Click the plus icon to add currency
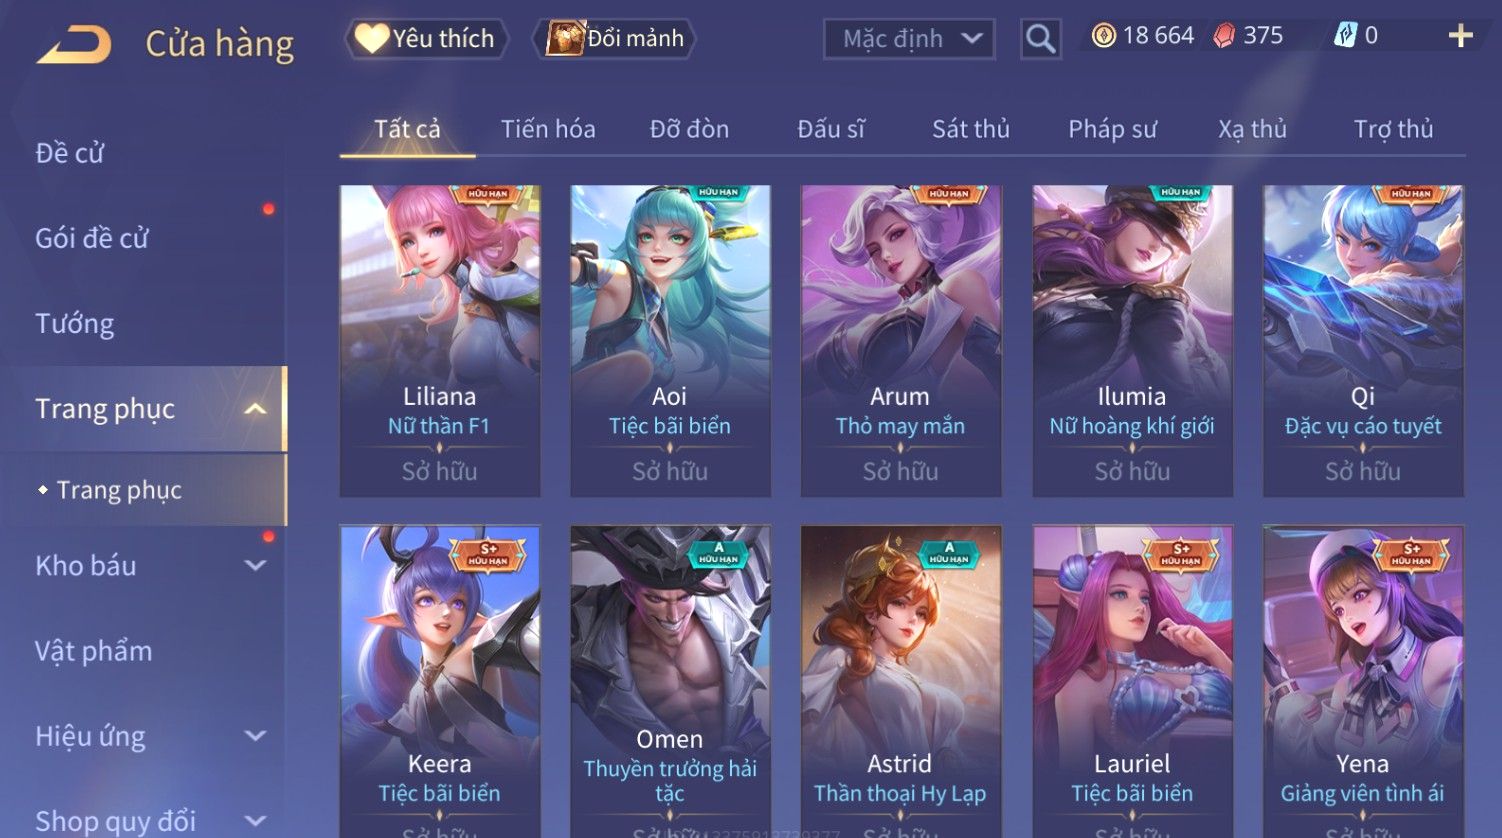 (1461, 36)
